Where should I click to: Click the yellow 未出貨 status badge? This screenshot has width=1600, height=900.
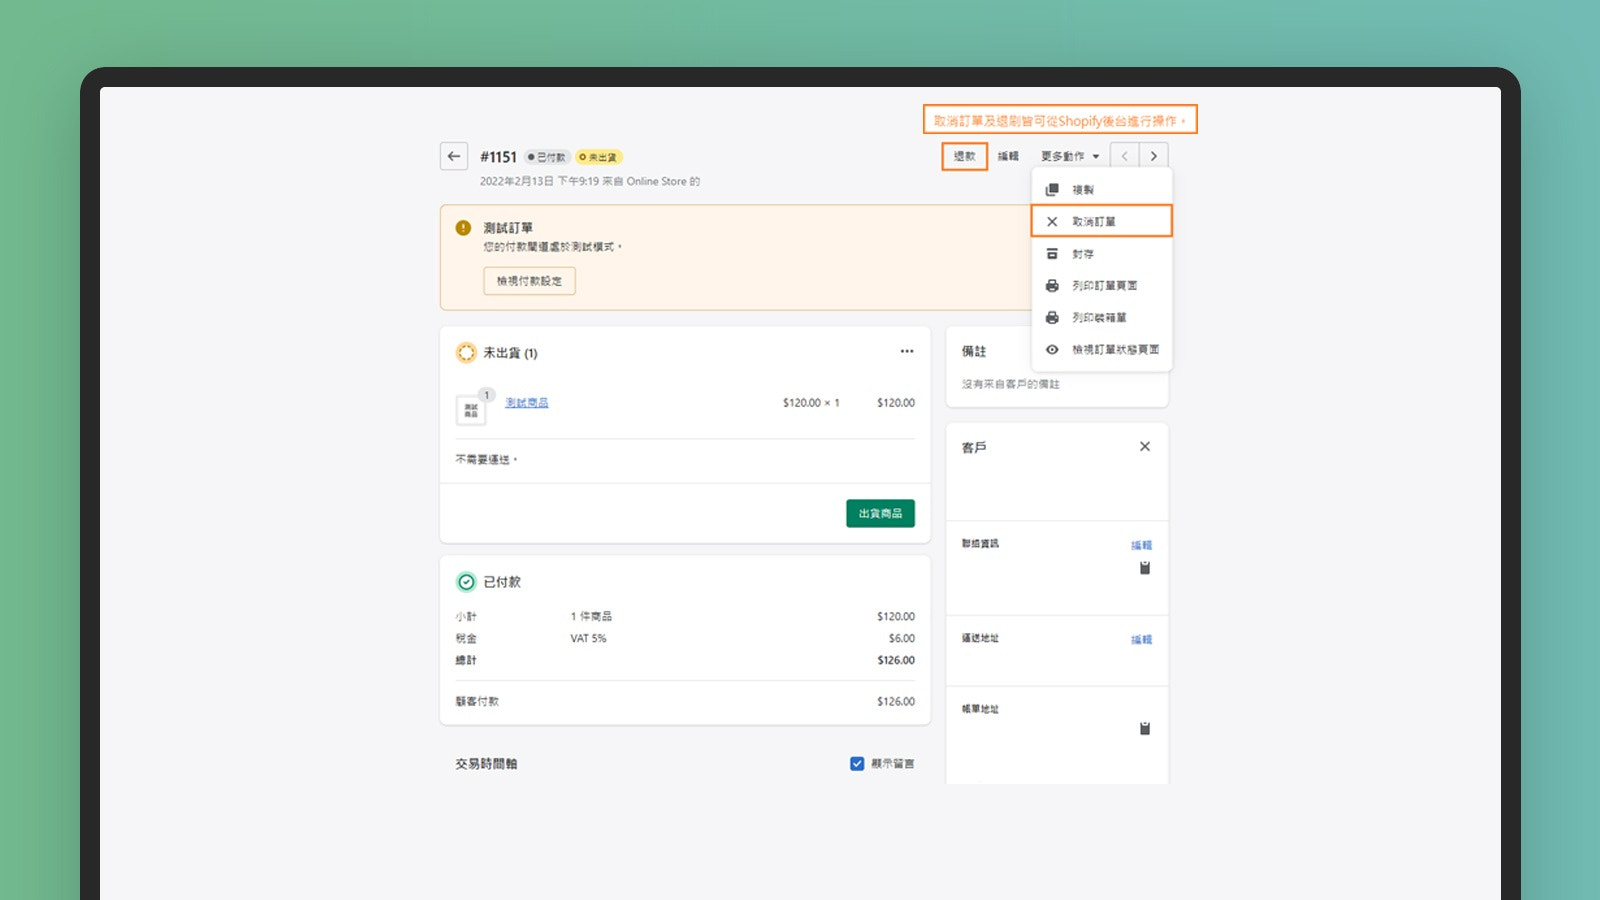598,157
